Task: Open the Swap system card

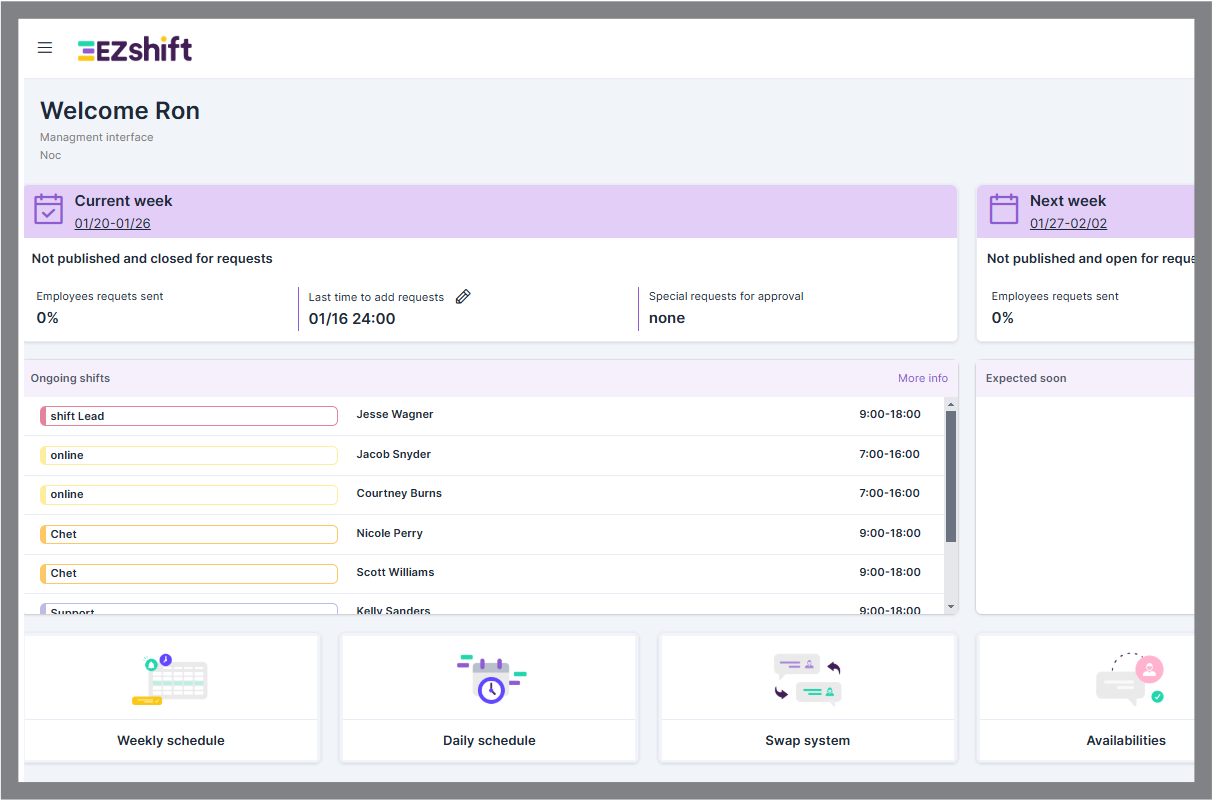Action: 807,698
